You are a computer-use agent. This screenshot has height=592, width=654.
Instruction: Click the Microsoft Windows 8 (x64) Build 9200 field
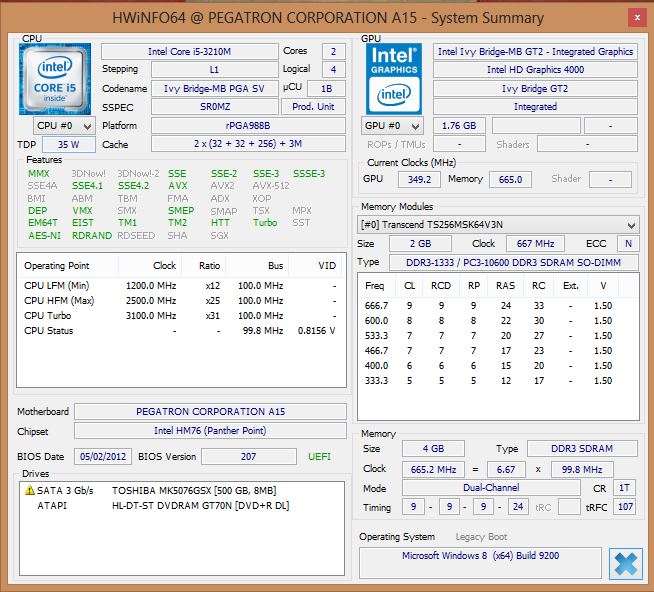[x=480, y=563]
